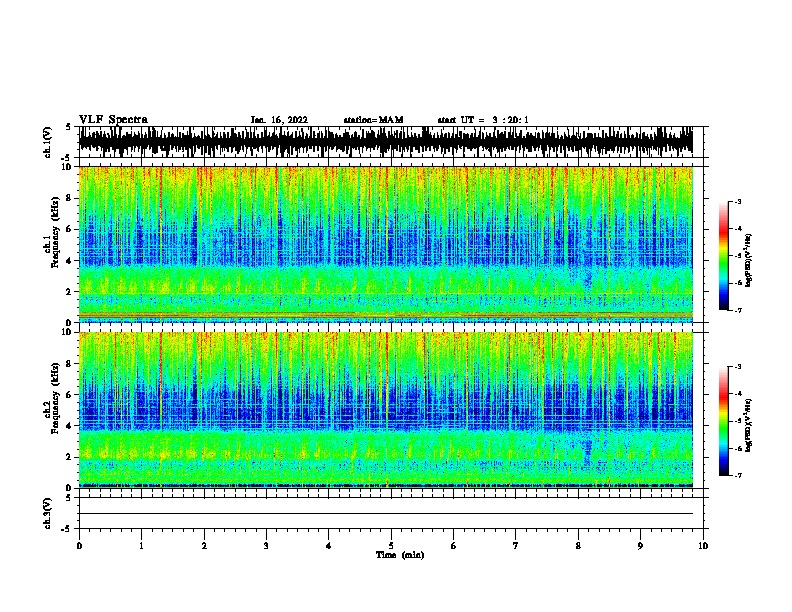Screen dimensions: 792x612
Task: Click the "5" voltage tick of ch.1 waveform
Action: [x=68, y=127]
